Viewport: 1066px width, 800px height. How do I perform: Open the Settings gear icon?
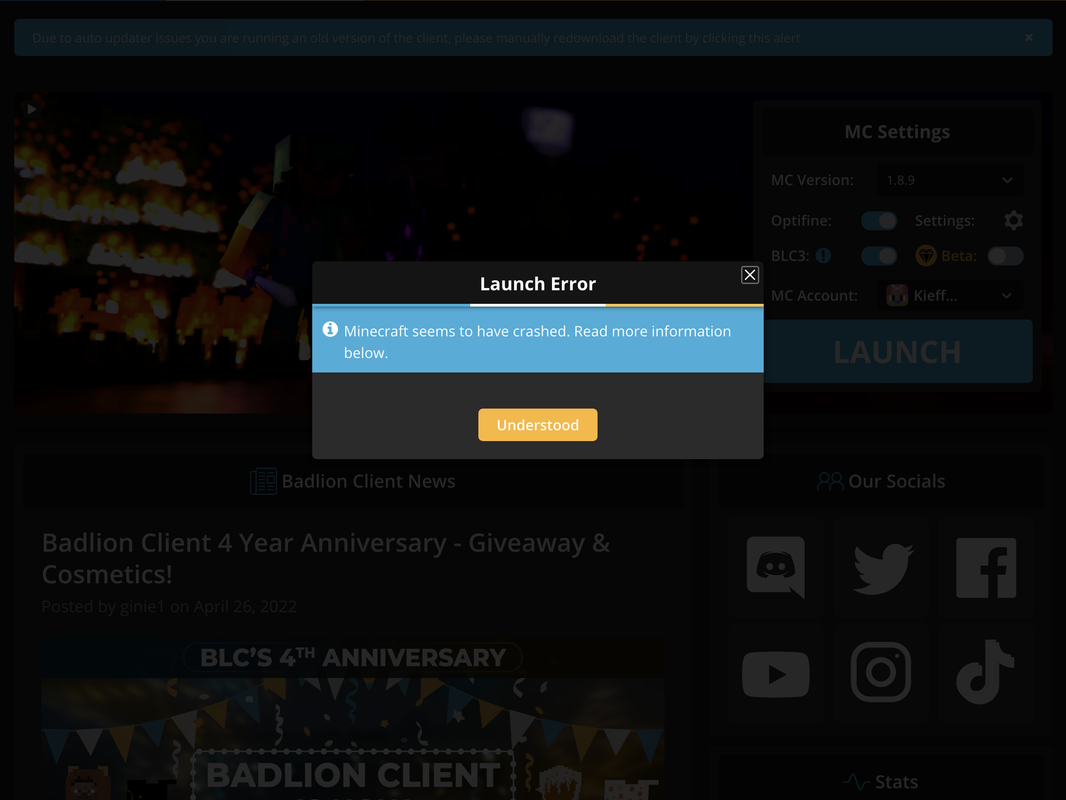coord(1013,220)
